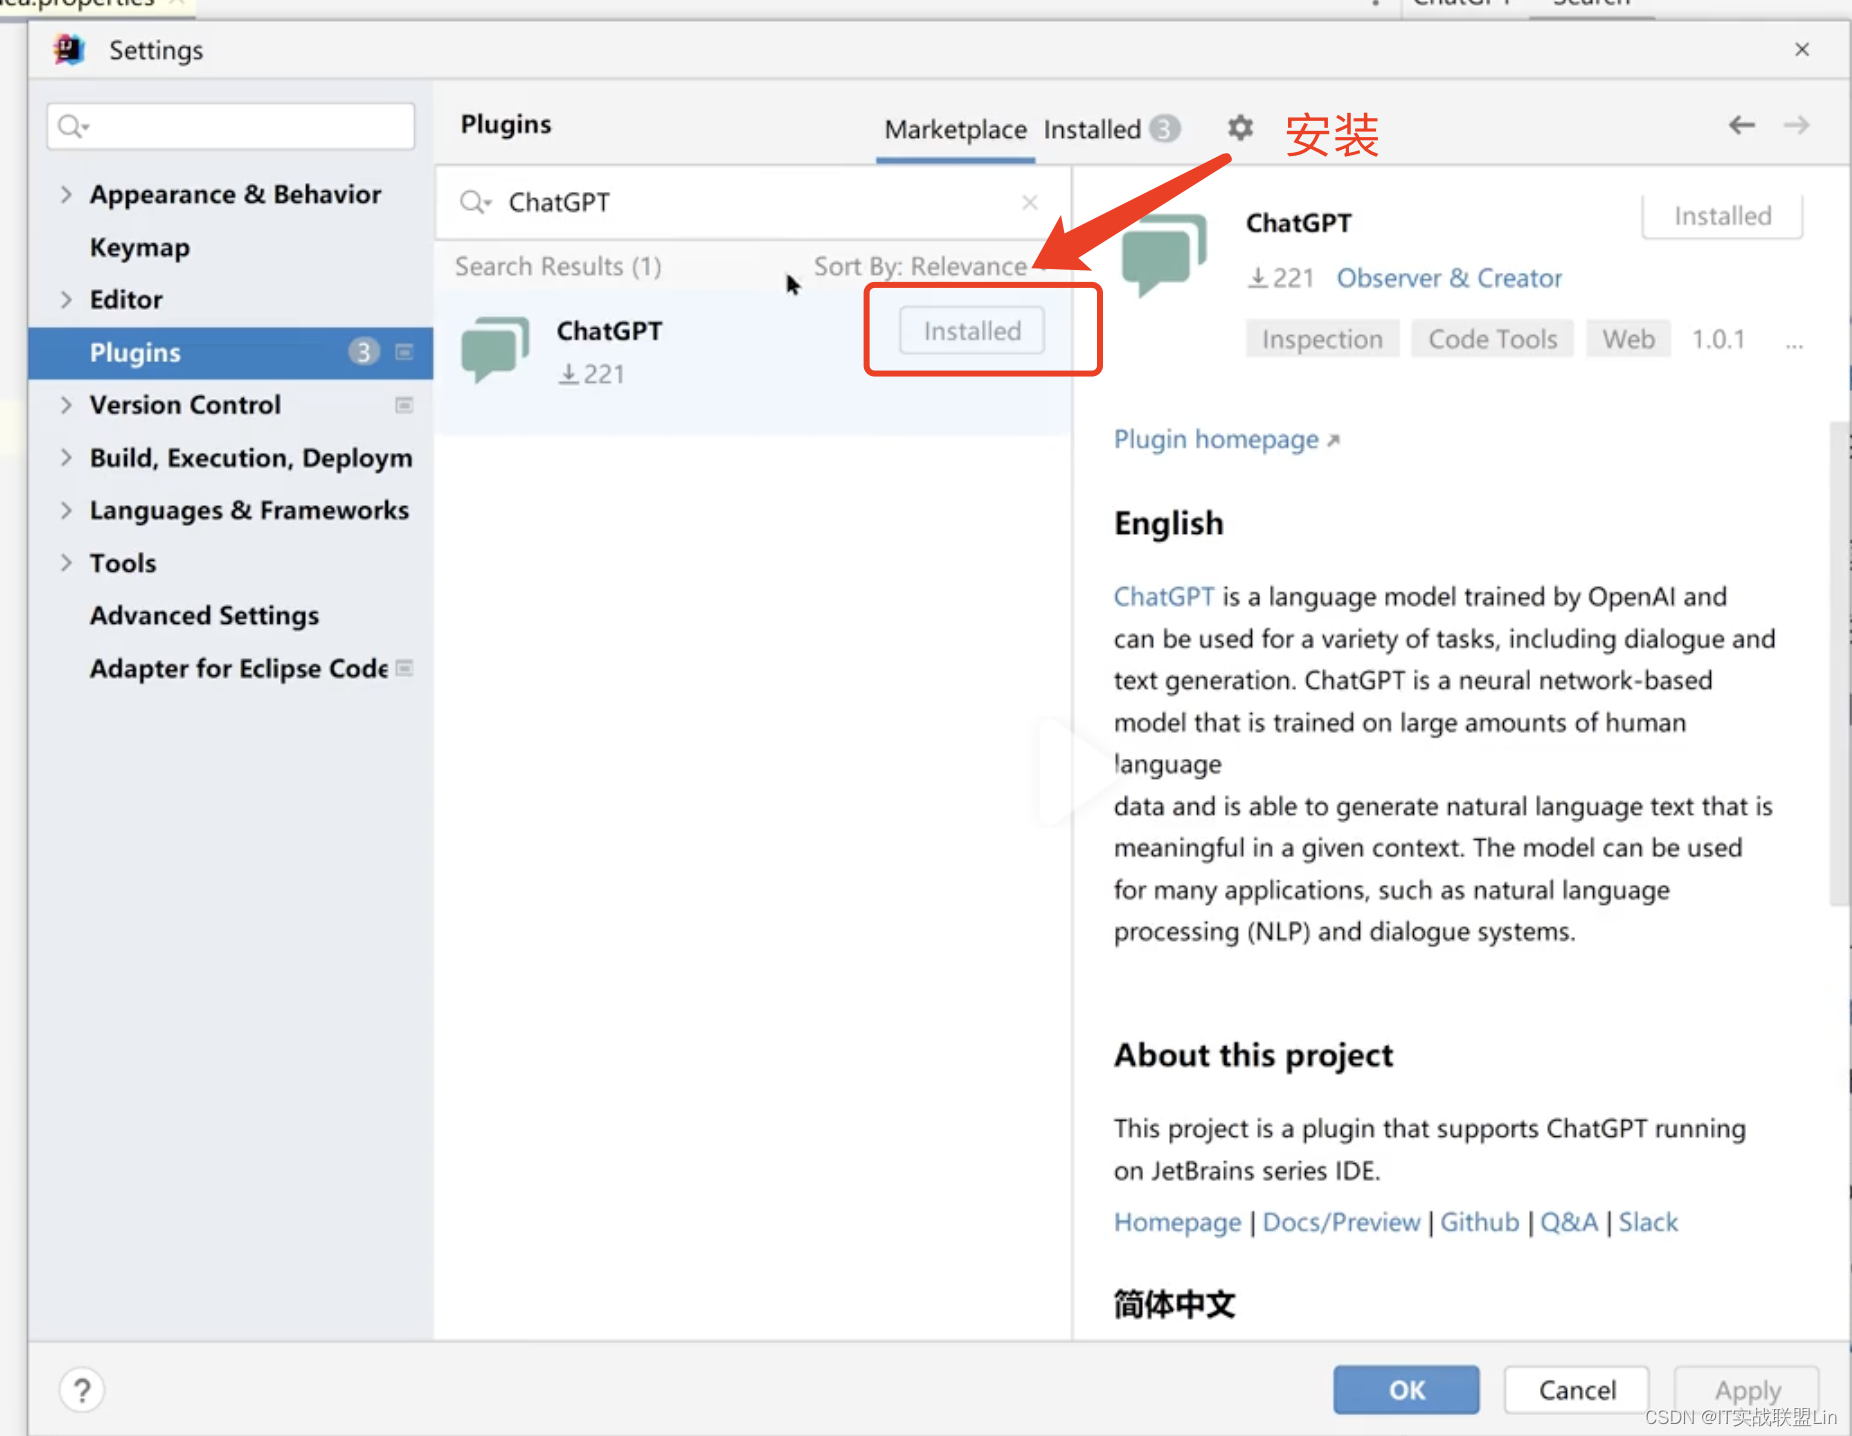Screen dimensions: 1852x1436
Task: Open the Slack link
Action: [1648, 1222]
